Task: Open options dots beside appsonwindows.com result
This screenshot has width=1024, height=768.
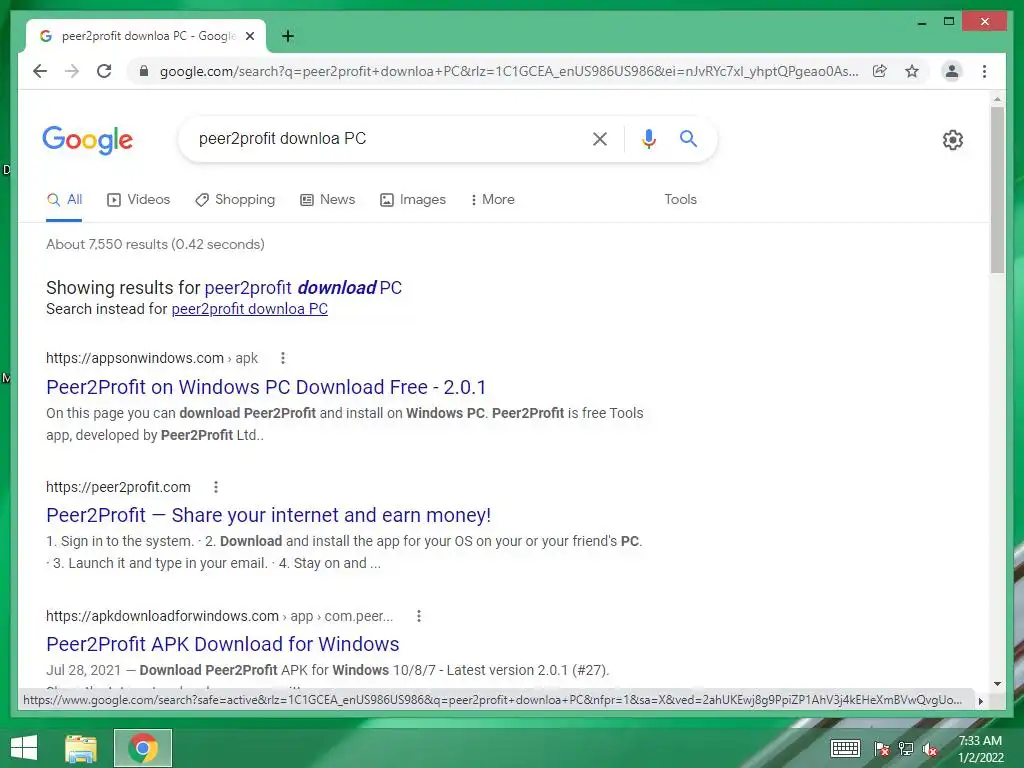Action: [282, 358]
